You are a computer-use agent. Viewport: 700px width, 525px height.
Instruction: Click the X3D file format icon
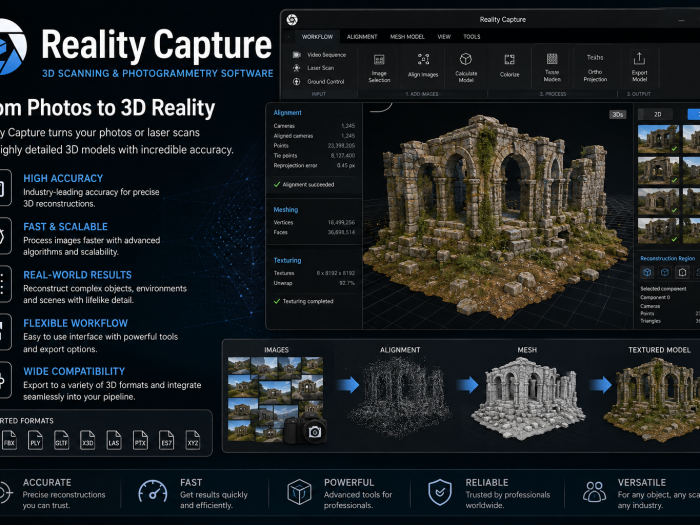[x=88, y=440]
